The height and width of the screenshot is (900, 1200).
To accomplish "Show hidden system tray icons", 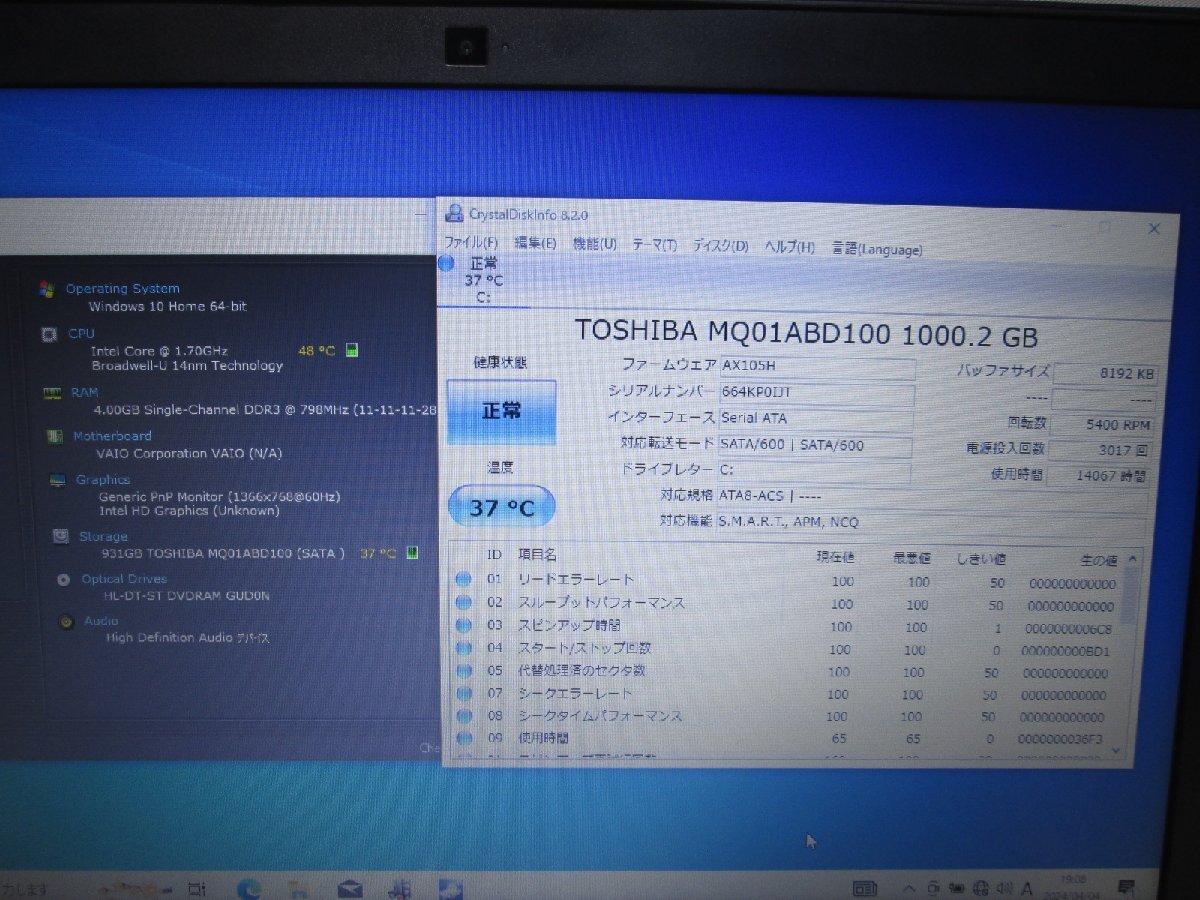I will 908,887.
